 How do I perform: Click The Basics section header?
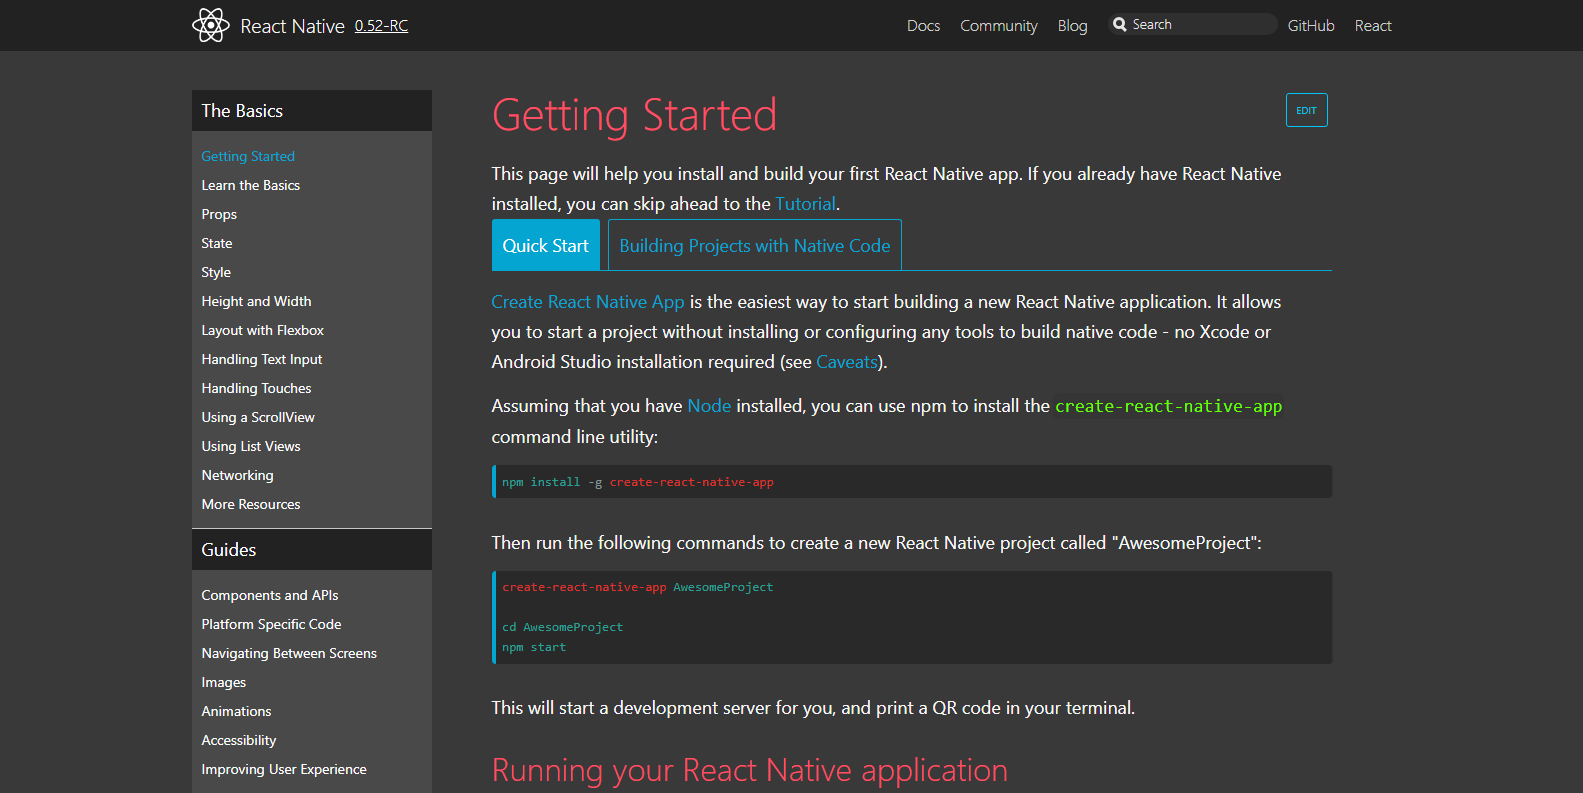(312, 111)
